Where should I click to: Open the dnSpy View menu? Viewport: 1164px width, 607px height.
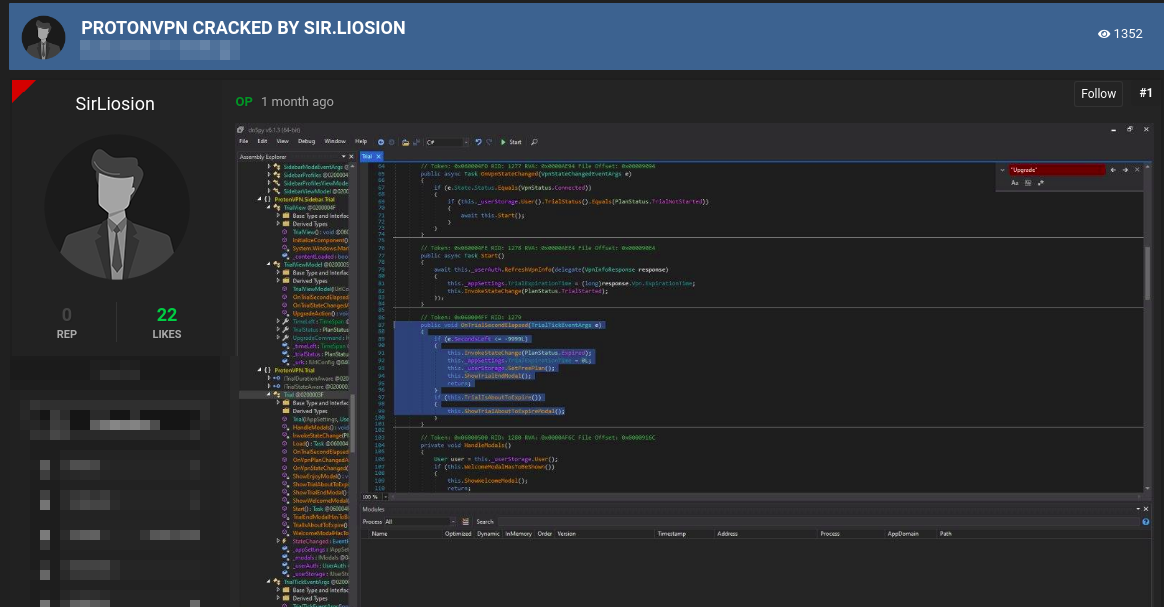click(x=283, y=142)
